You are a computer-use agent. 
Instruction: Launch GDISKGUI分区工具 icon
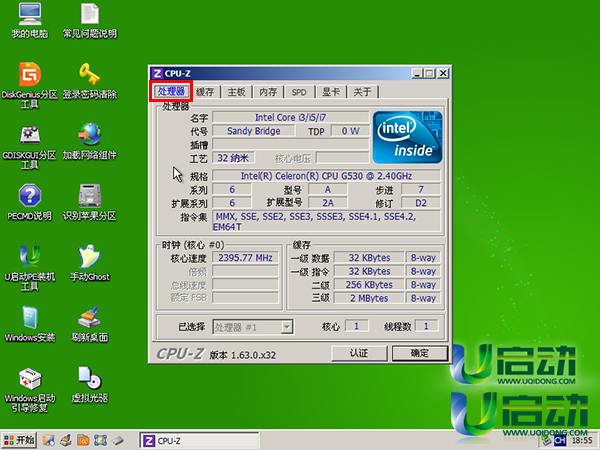coord(30,146)
